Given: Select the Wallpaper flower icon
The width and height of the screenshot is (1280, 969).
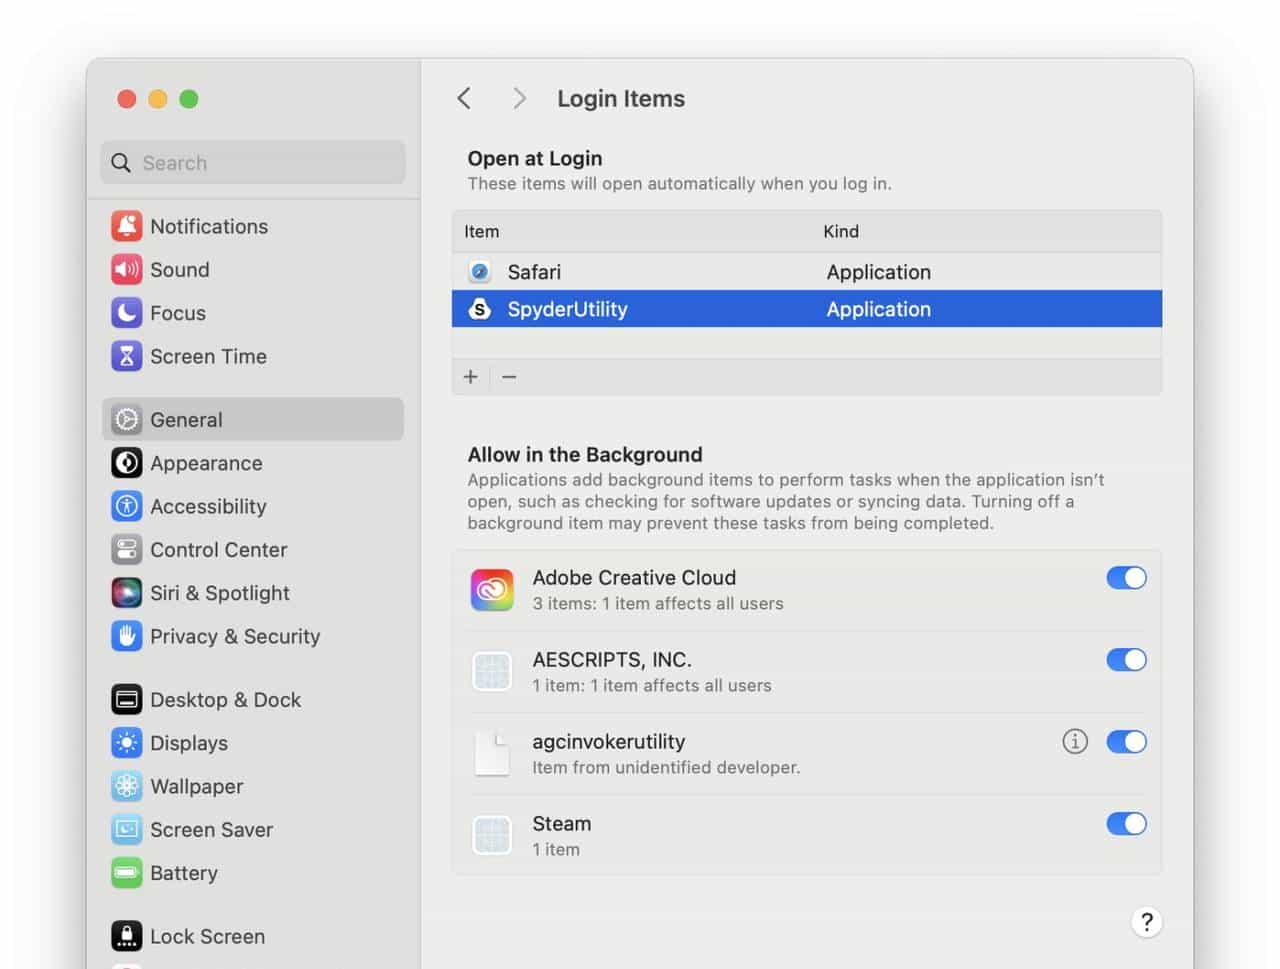Looking at the screenshot, I should coord(126,786).
